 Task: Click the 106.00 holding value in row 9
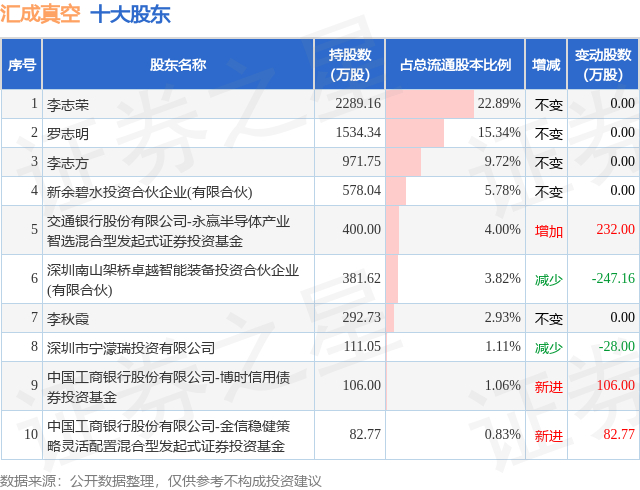pyautogui.click(x=361, y=385)
